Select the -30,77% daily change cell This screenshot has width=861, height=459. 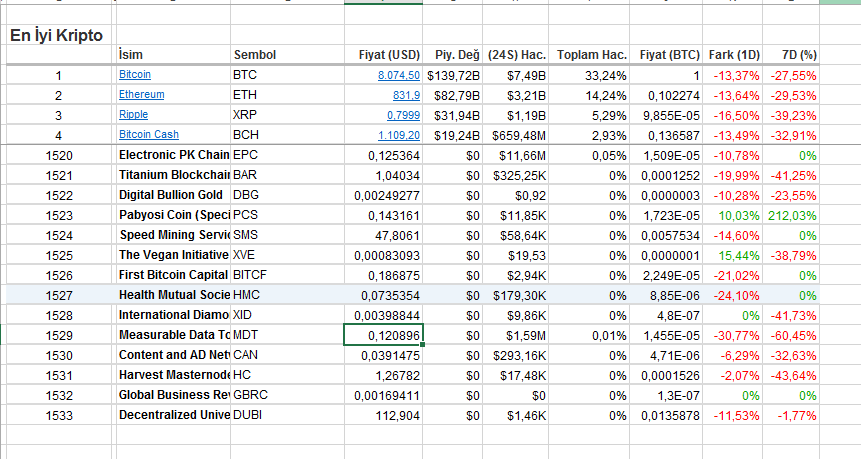[x=733, y=335]
